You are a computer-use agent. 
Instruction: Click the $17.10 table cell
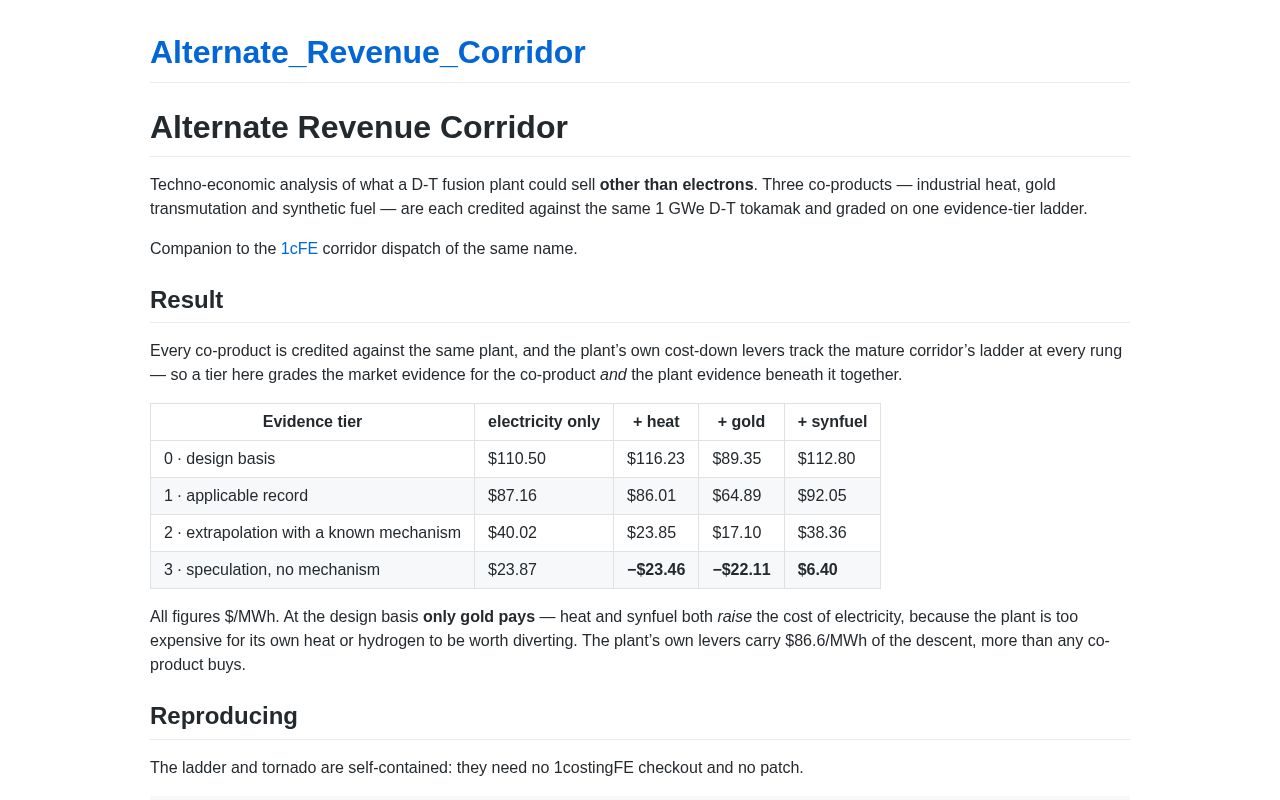(x=741, y=533)
